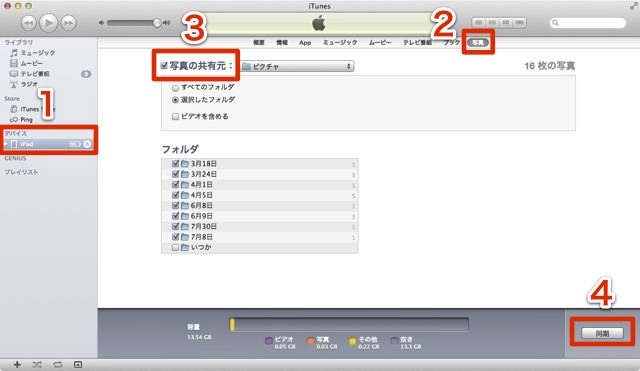
Task: Click the capacity usage bar
Action: pos(349,324)
